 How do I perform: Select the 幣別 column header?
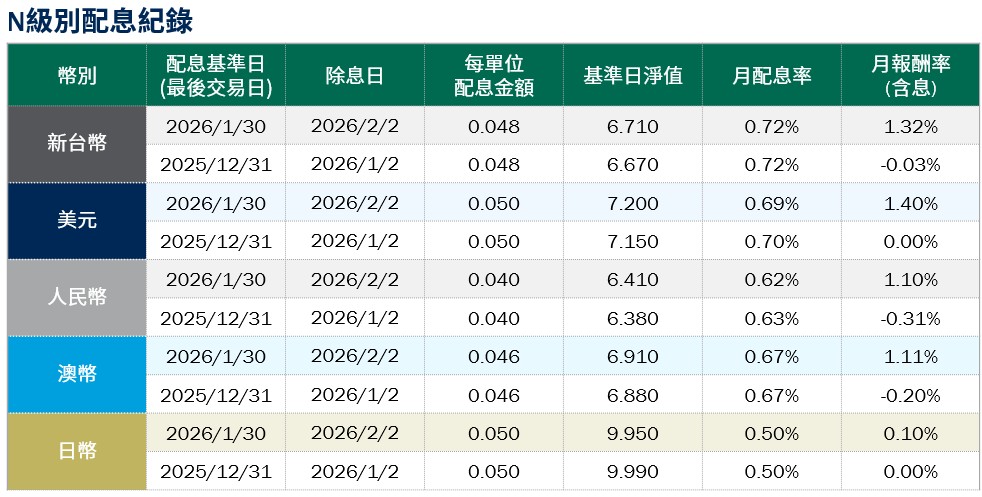pyautogui.click(x=77, y=76)
